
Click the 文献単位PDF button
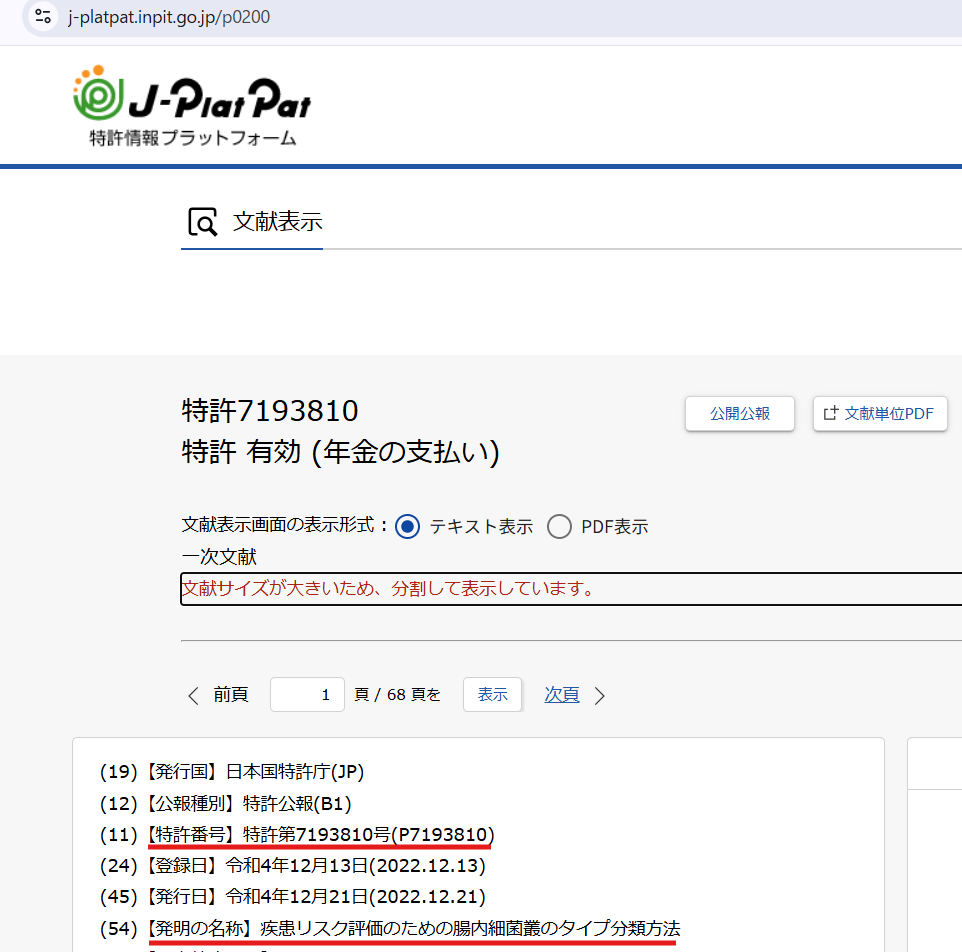(x=880, y=413)
